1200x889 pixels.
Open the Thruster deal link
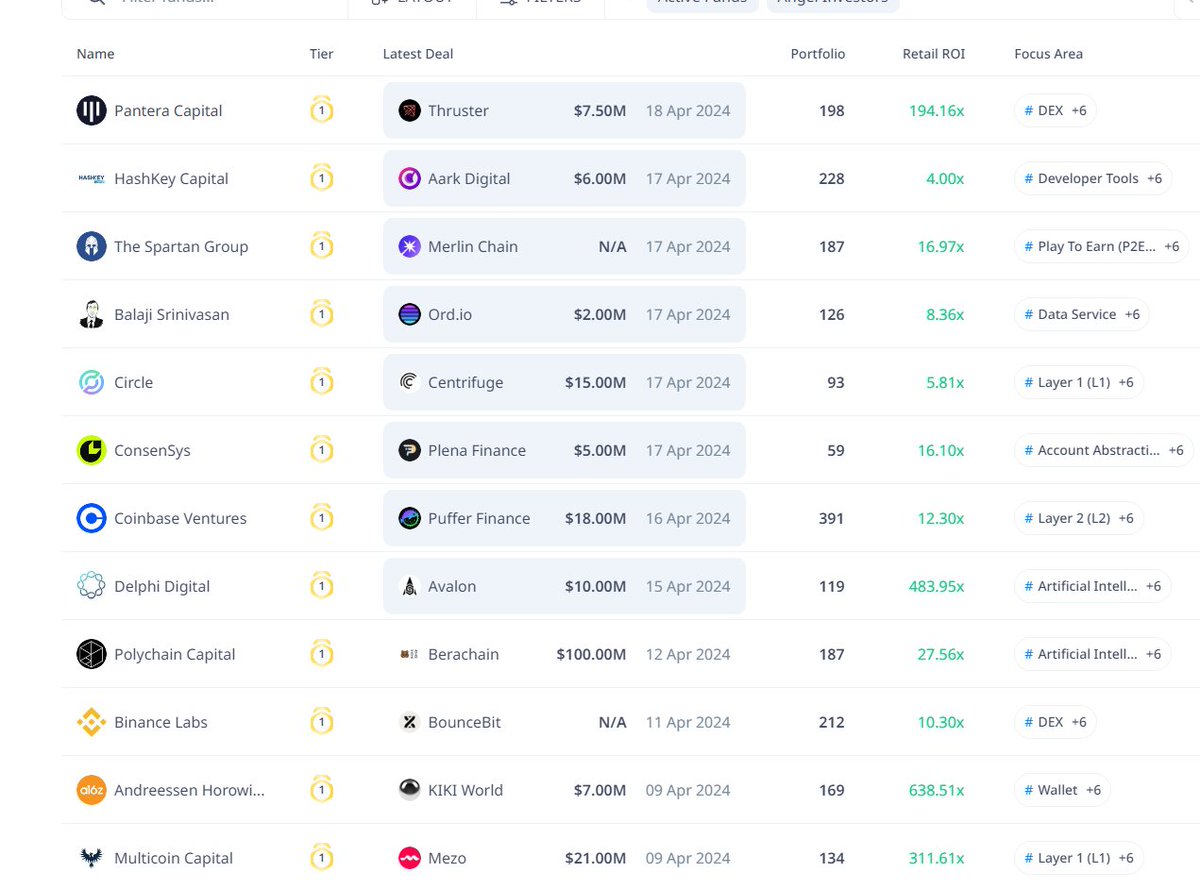click(458, 111)
